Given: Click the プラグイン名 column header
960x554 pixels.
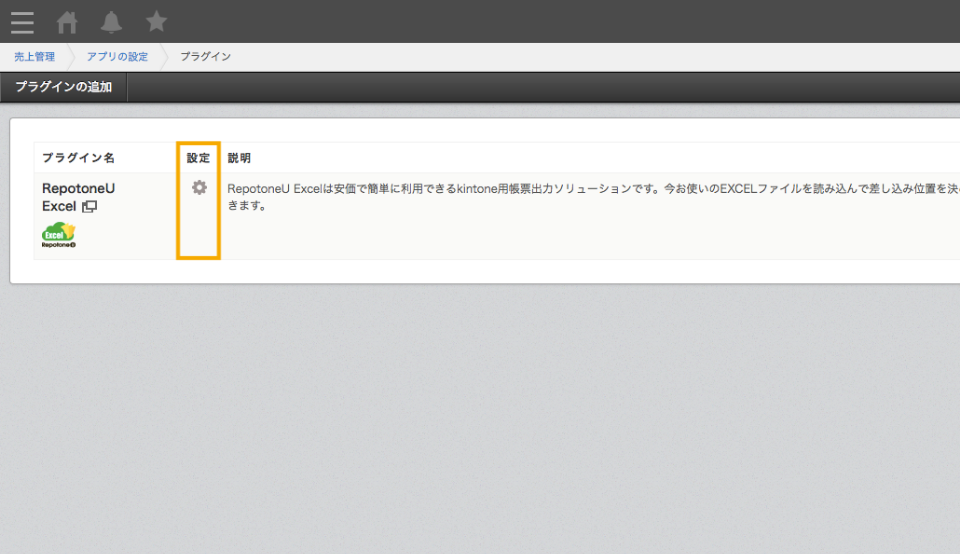Looking at the screenshot, I should (78, 158).
